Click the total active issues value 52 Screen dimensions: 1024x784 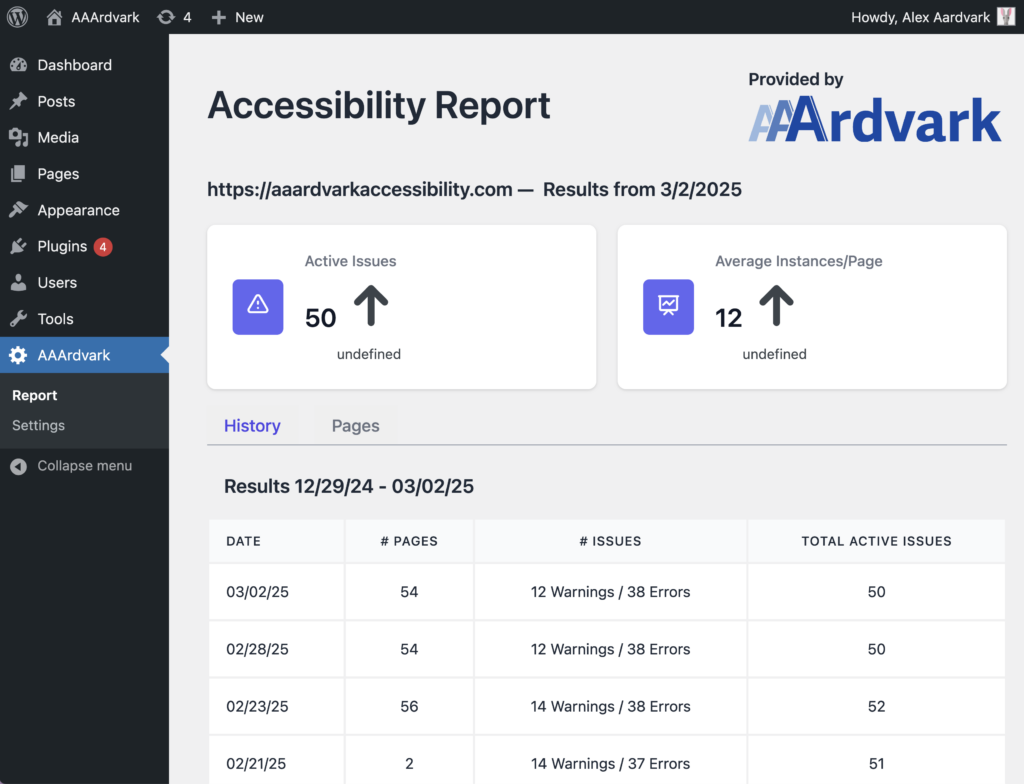(x=876, y=706)
